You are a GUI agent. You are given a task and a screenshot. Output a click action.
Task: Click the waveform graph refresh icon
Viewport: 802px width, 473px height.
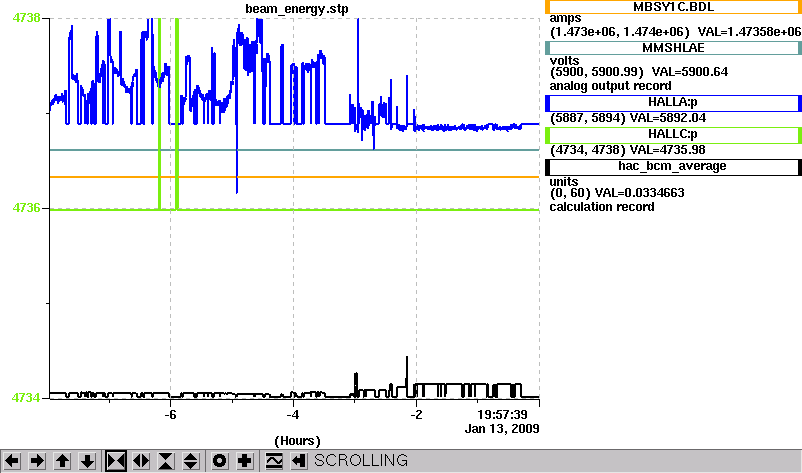pyautogui.click(x=274, y=461)
